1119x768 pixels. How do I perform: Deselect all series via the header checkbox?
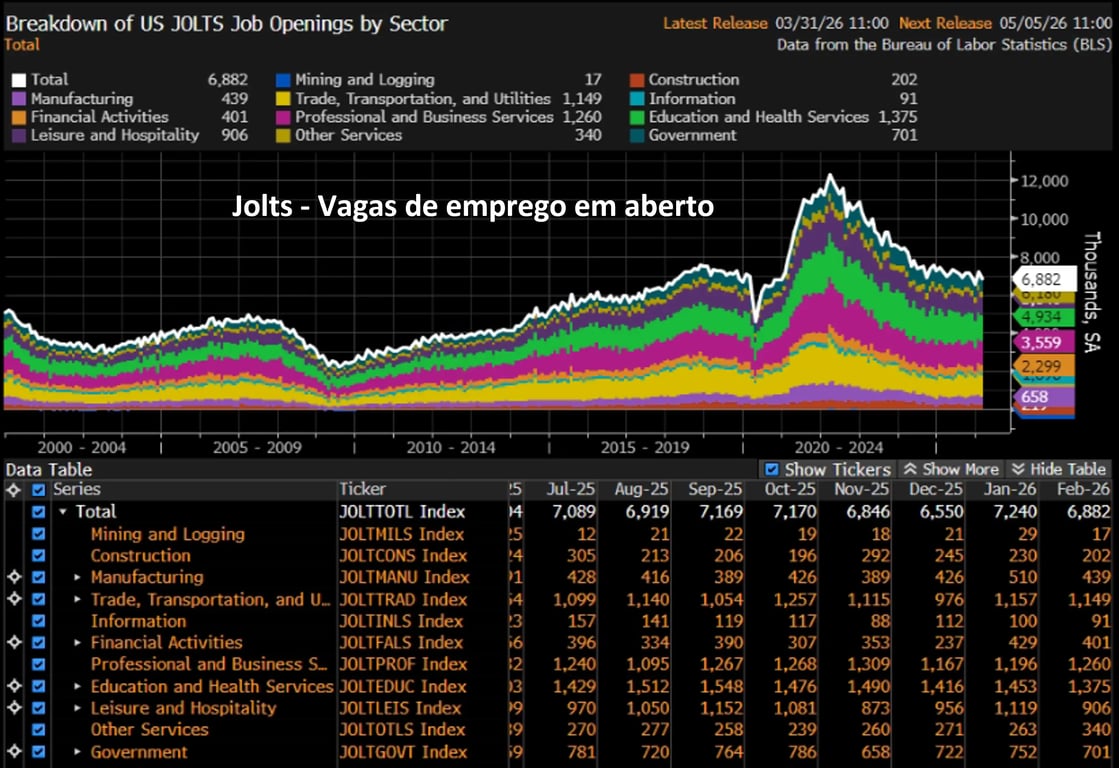coord(39,490)
